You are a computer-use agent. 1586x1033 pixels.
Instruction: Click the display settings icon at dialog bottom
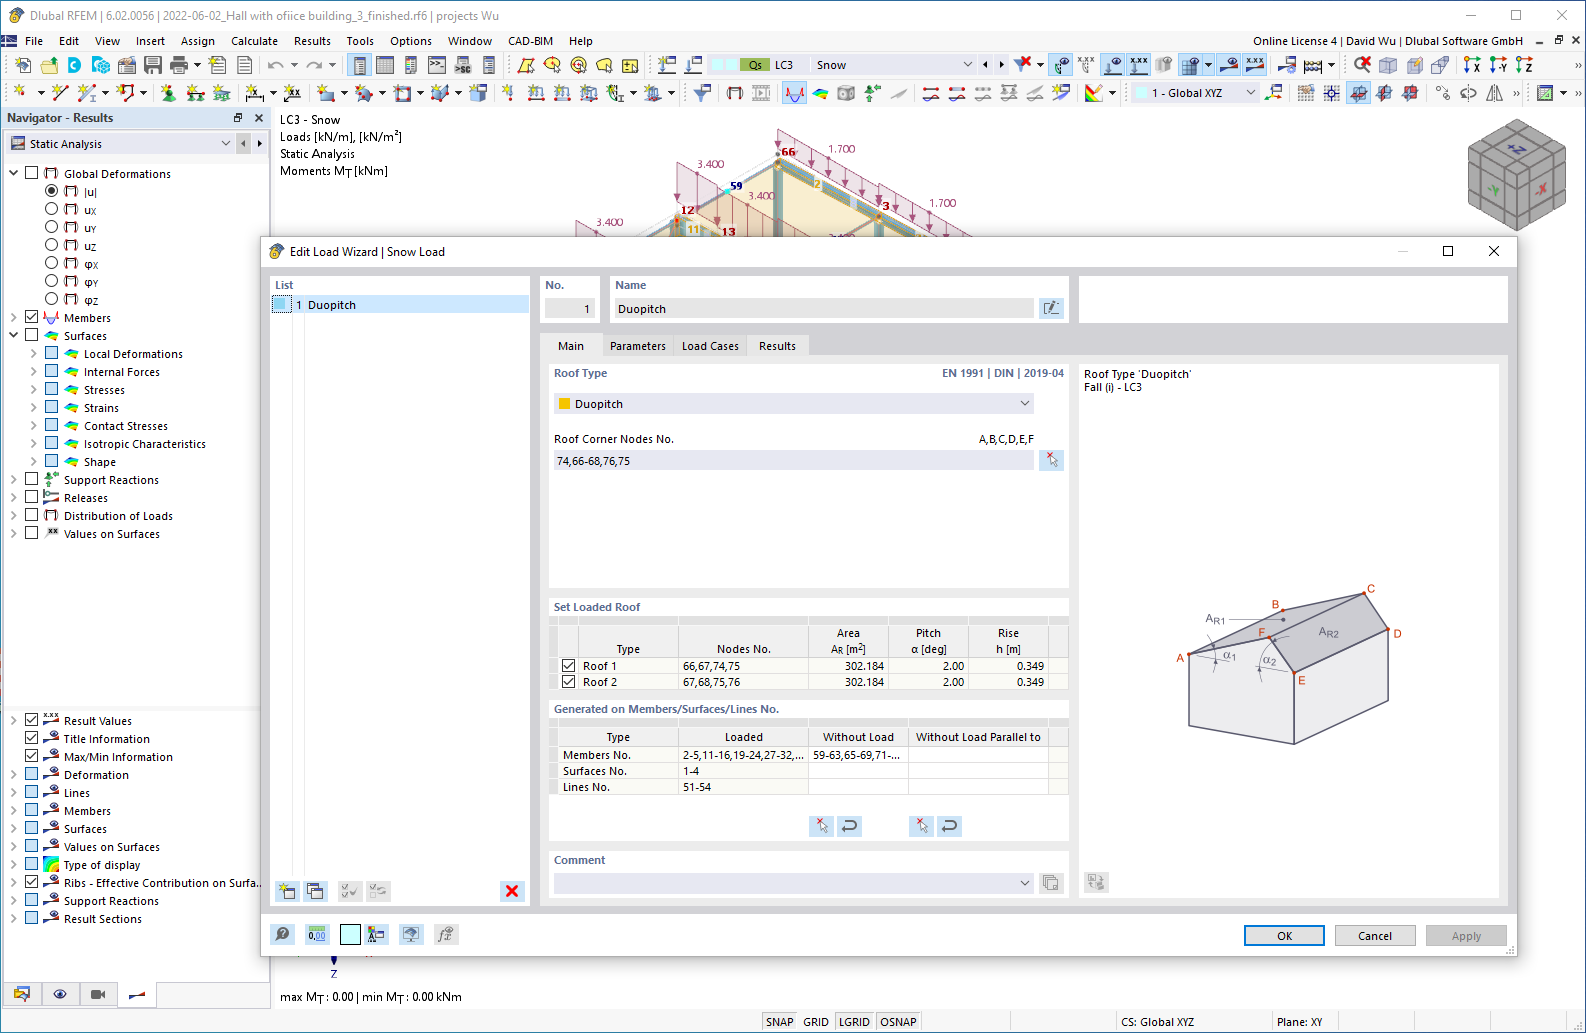click(411, 934)
